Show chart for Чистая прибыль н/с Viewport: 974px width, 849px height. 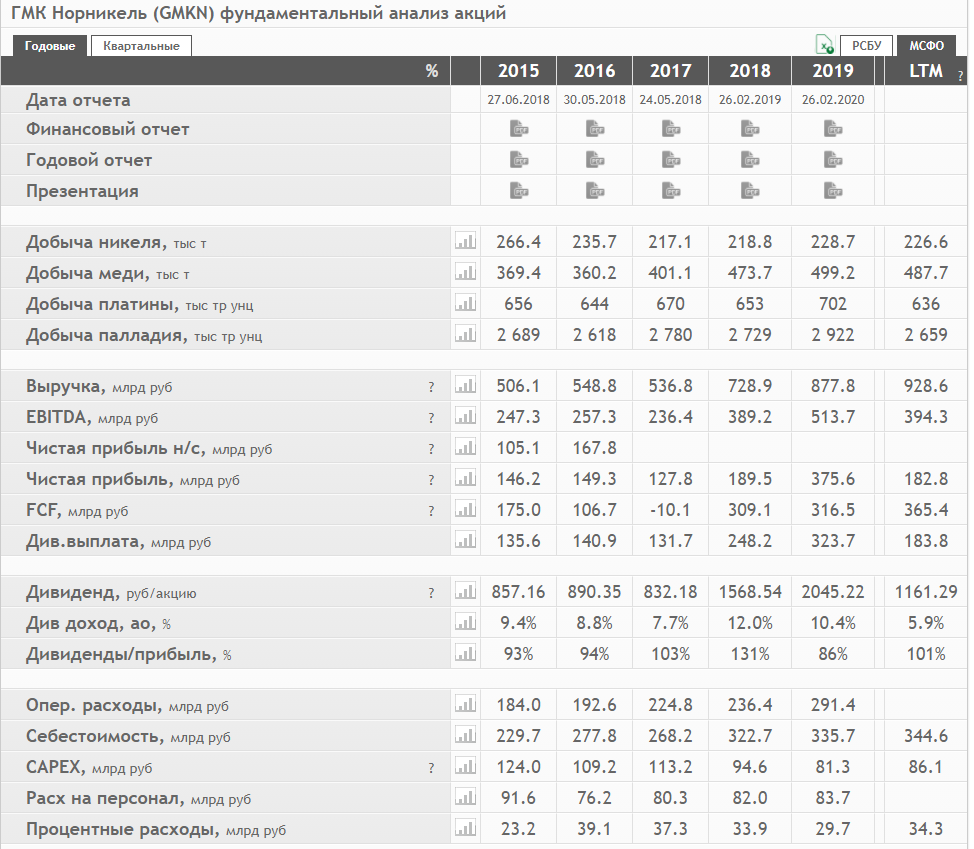[x=465, y=447]
